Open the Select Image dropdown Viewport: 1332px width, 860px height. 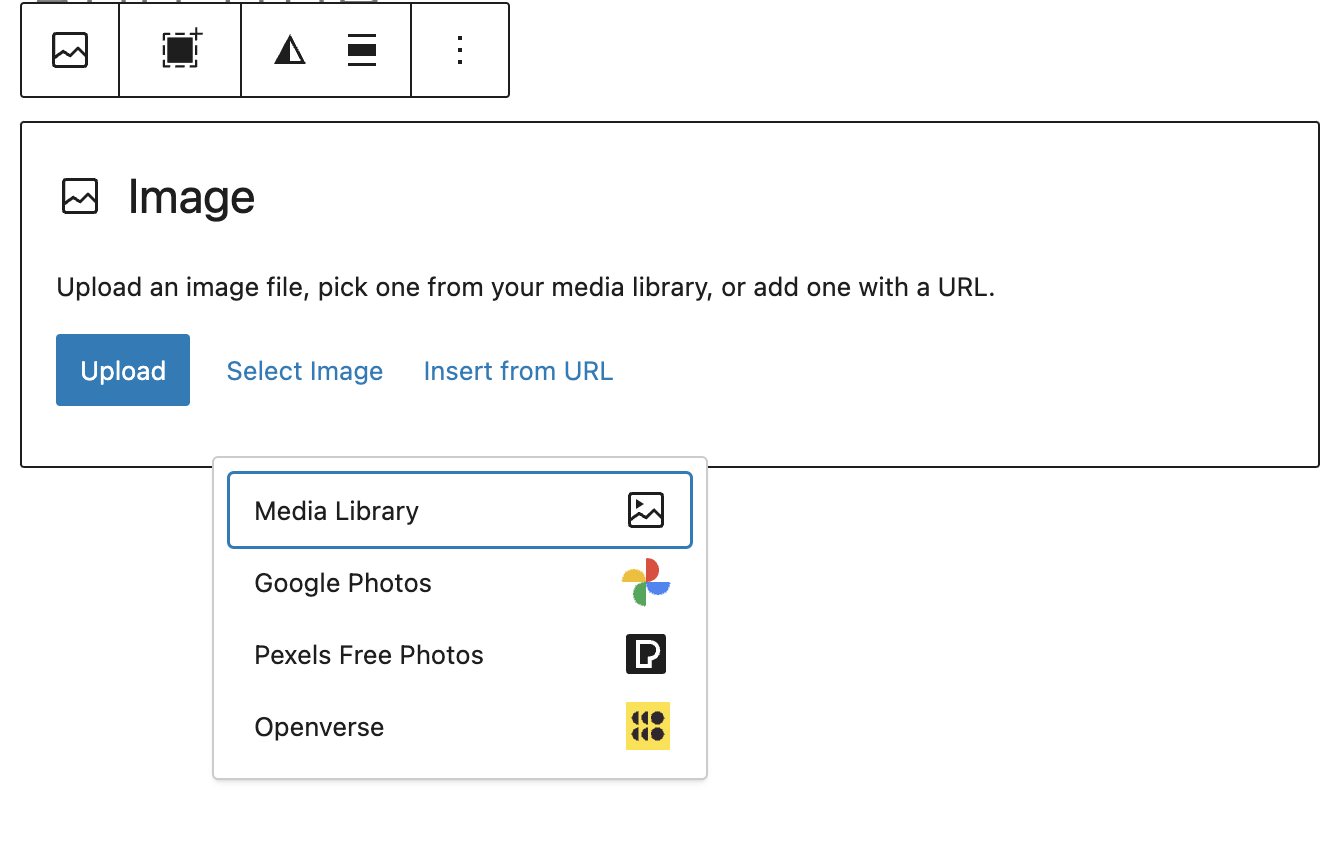(305, 371)
